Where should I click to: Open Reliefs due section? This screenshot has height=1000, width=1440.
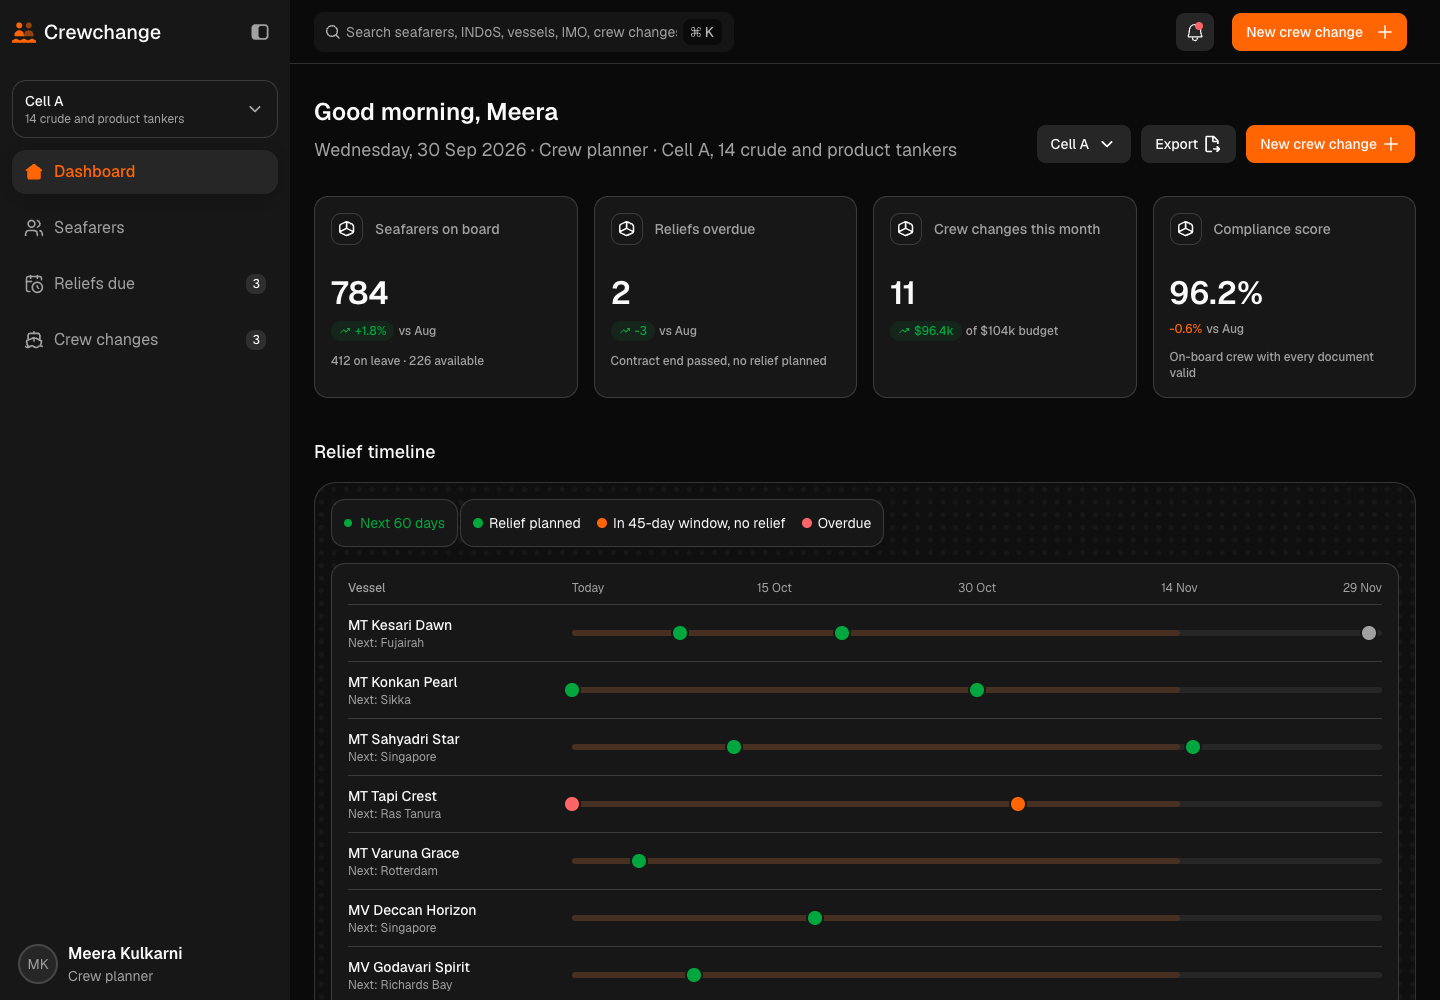pyautogui.click(x=145, y=284)
